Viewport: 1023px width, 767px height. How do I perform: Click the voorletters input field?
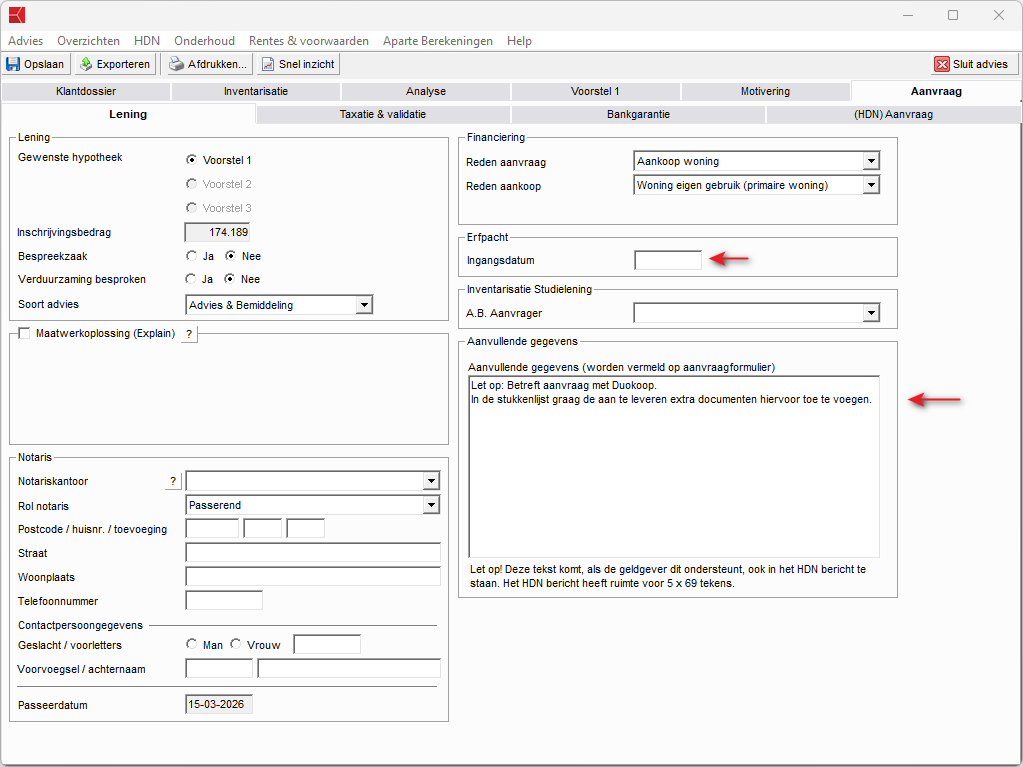click(327, 644)
